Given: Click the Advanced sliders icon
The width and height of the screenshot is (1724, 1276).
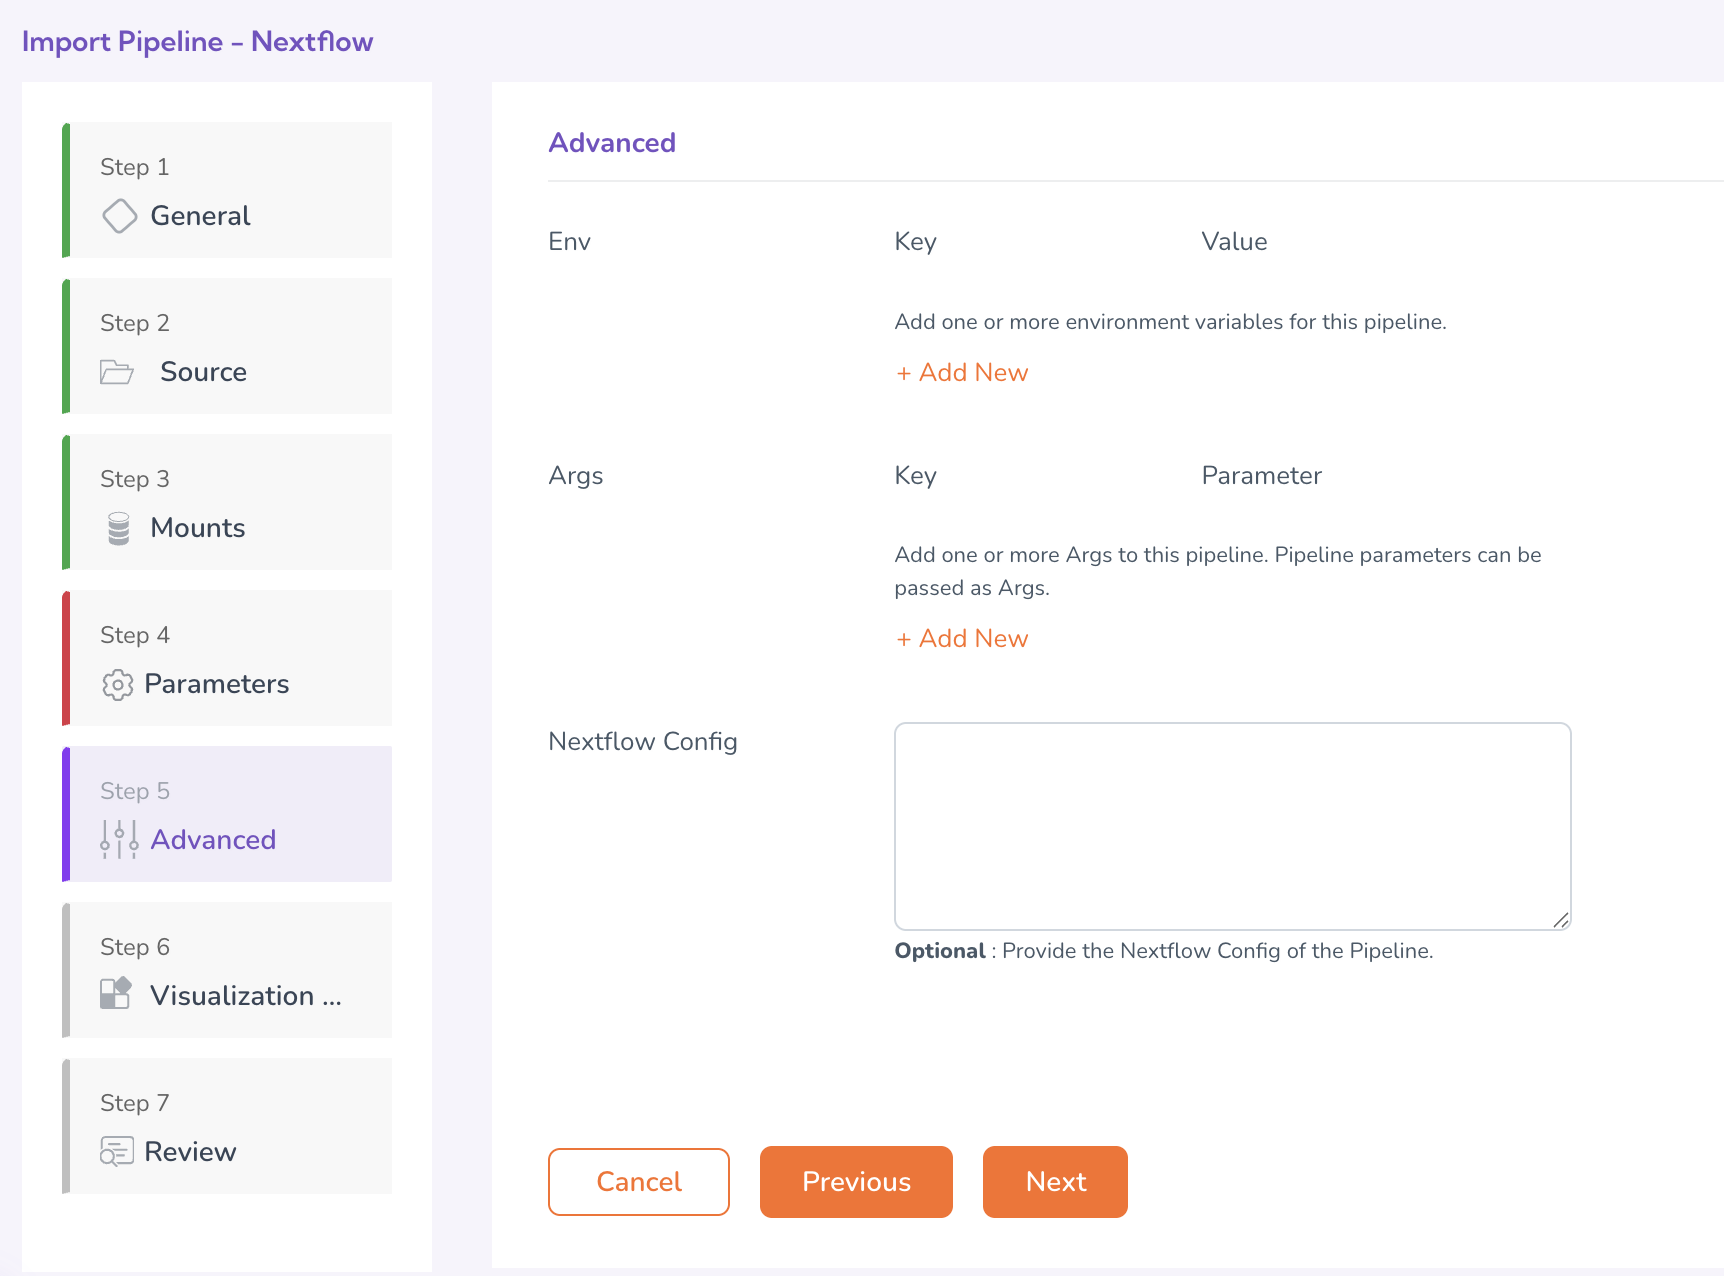Looking at the screenshot, I should tap(119, 840).
